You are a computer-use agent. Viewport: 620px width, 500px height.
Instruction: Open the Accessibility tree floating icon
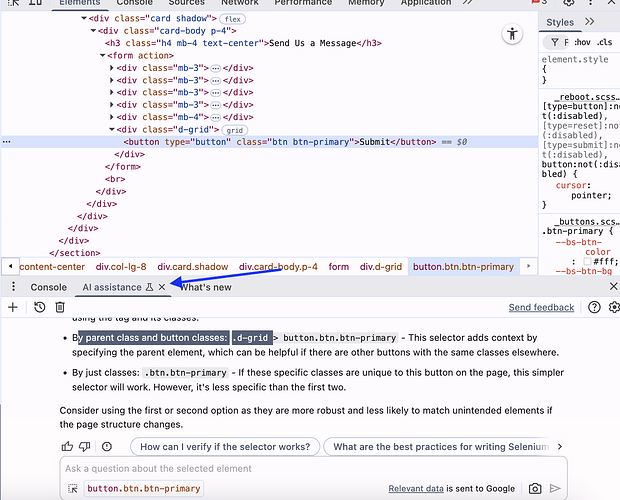(x=512, y=34)
